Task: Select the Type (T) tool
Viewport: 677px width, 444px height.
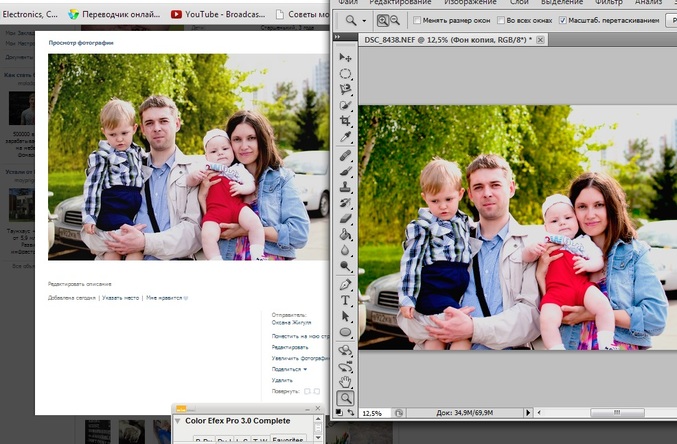Action: 346,300
